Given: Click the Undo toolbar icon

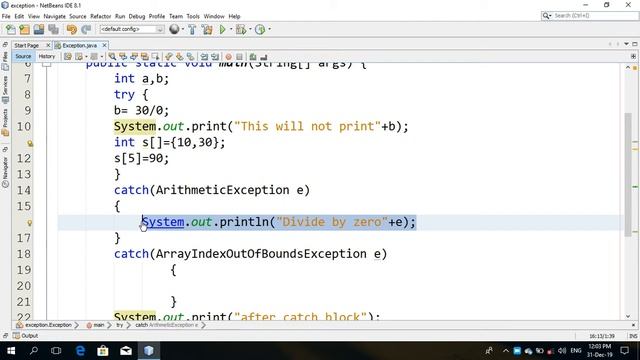Looking at the screenshot, I should pyautogui.click(x=71, y=29).
